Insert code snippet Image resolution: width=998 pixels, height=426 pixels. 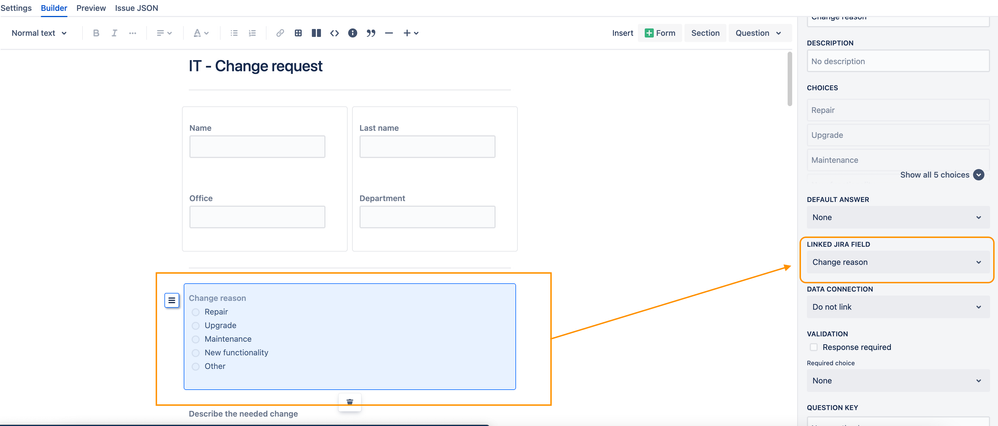[334, 33]
